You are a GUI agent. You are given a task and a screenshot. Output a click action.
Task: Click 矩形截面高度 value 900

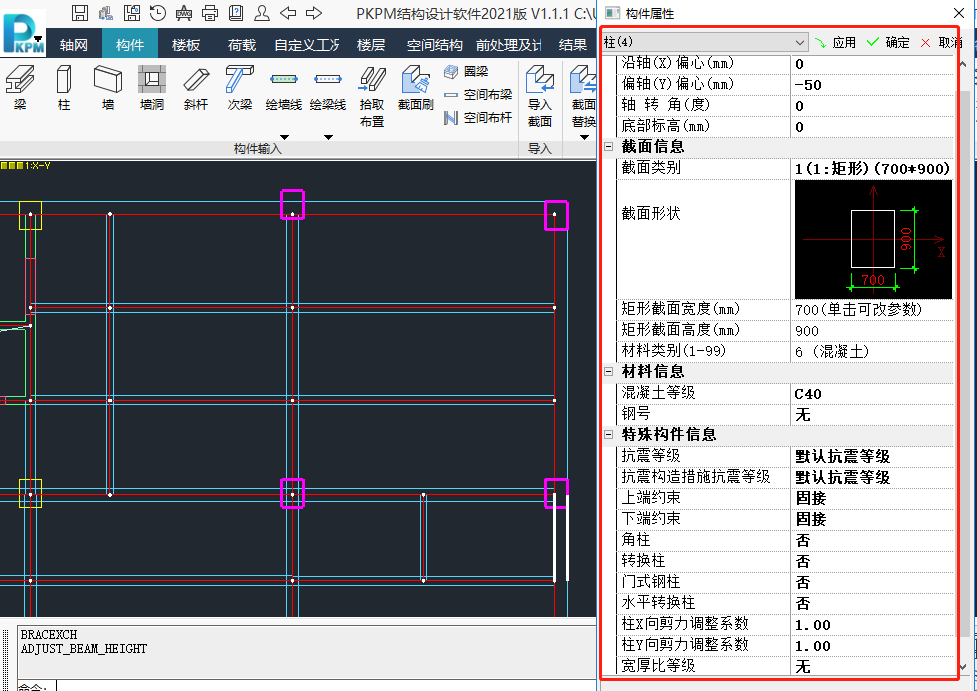[873, 331]
